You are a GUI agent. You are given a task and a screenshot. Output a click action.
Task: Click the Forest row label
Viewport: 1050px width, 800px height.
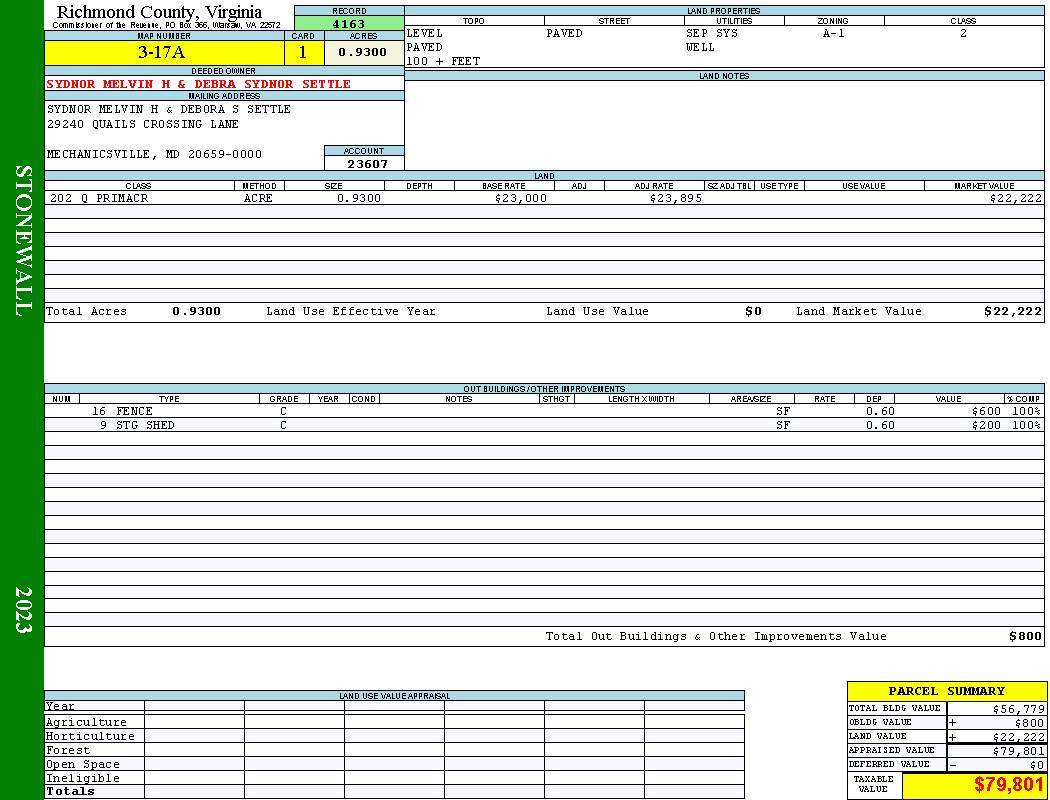68,750
